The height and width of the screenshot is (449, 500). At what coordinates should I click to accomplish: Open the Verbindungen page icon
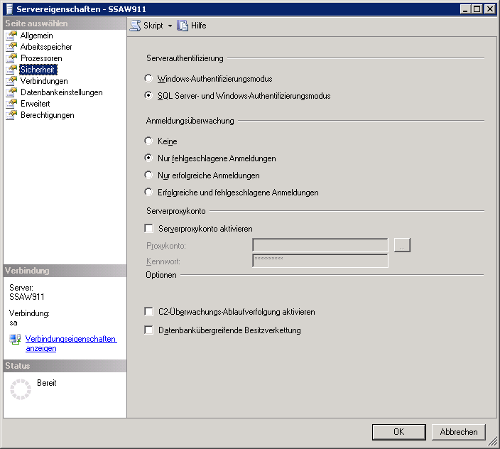point(11,81)
